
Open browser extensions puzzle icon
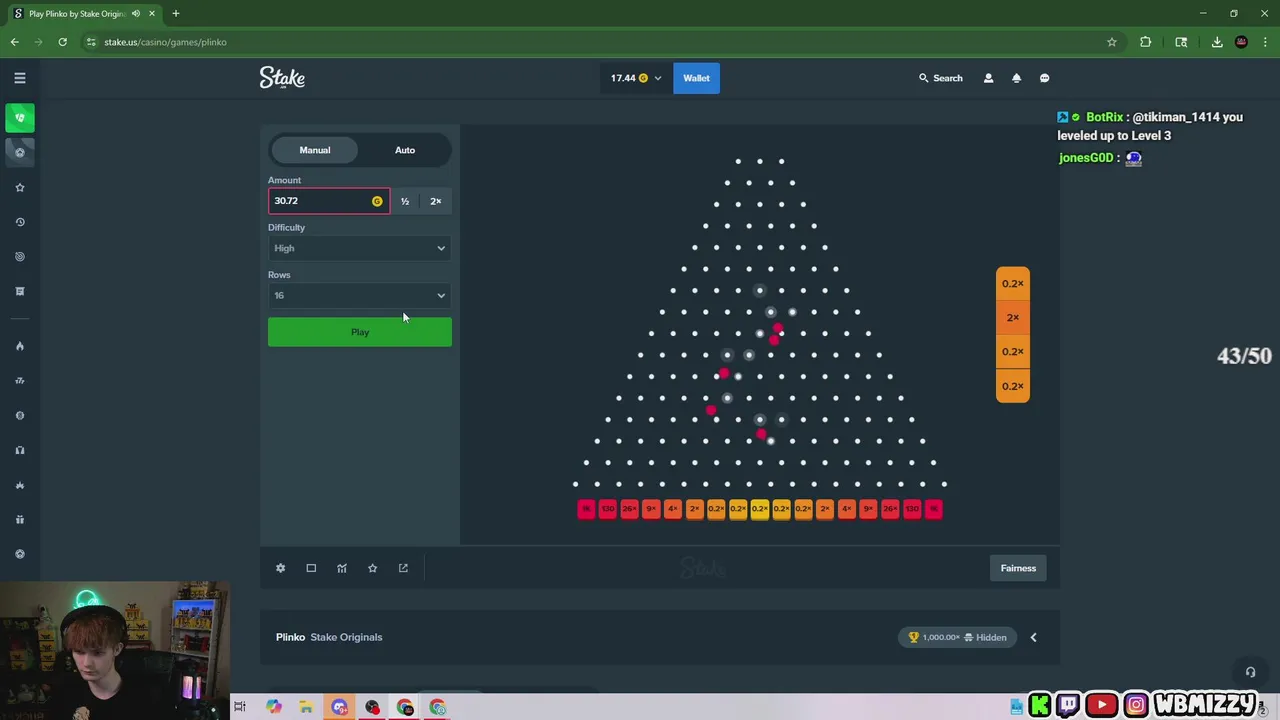[x=1146, y=42]
